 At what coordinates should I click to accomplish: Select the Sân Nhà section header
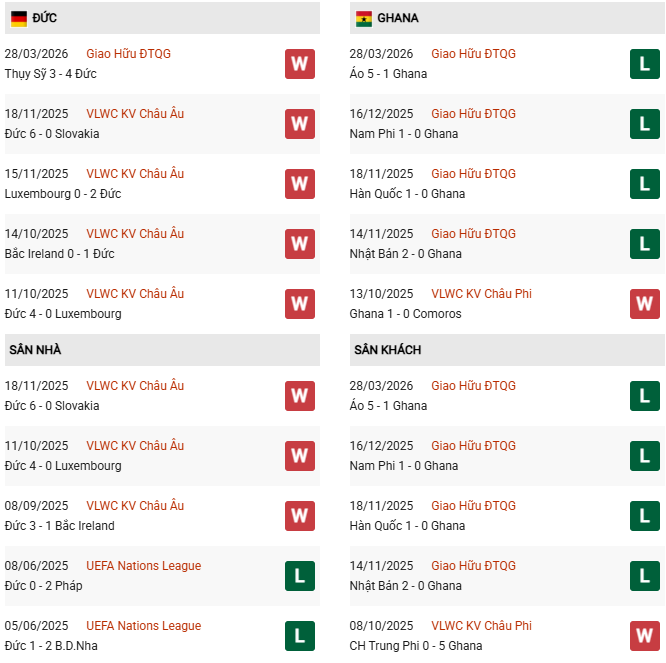tap(35, 350)
